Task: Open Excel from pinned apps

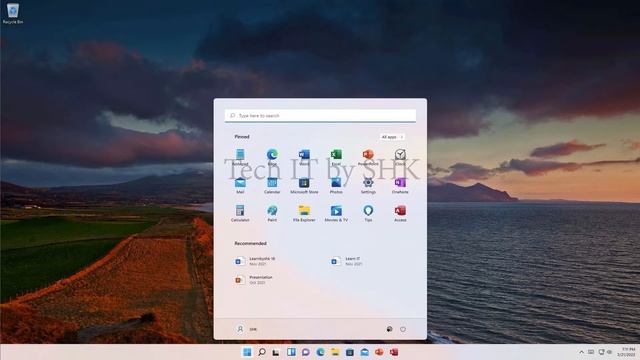Action: (336, 157)
